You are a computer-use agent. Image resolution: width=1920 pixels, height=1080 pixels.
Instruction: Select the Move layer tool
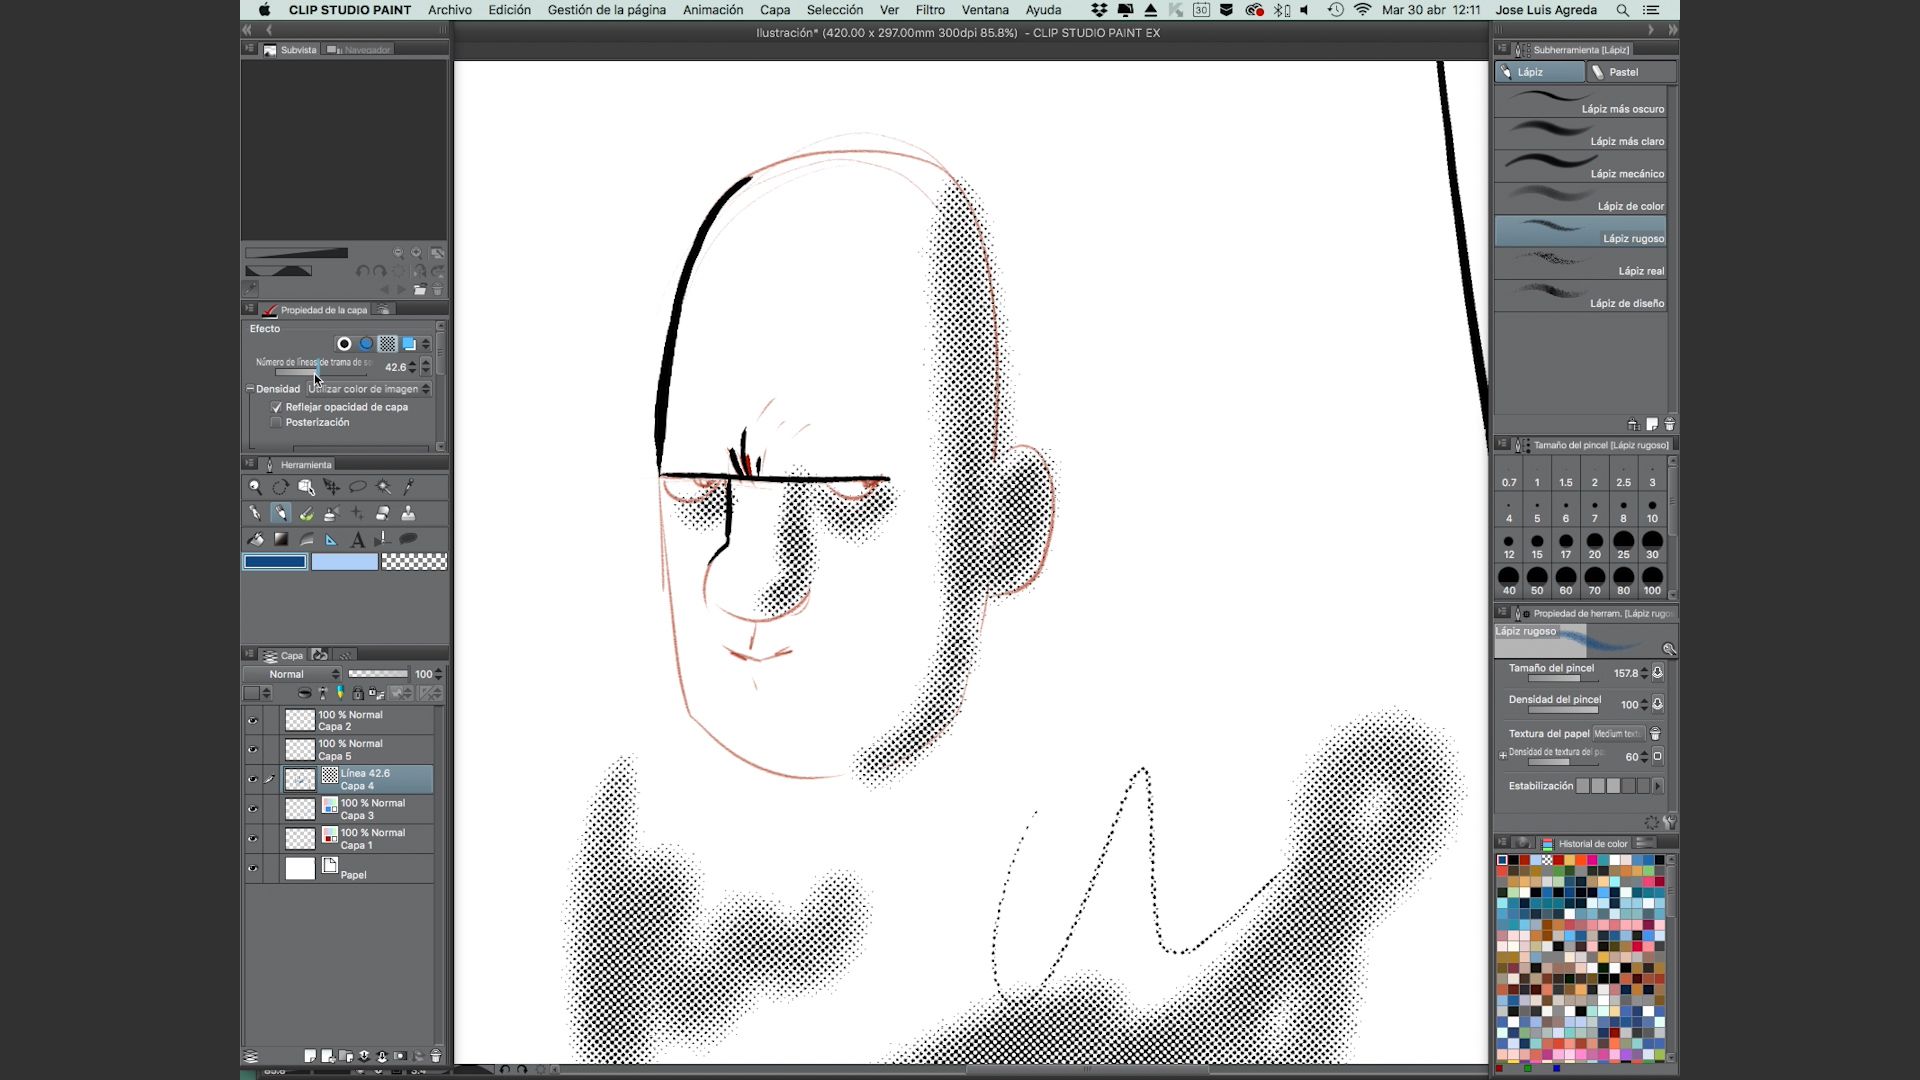[x=331, y=487]
